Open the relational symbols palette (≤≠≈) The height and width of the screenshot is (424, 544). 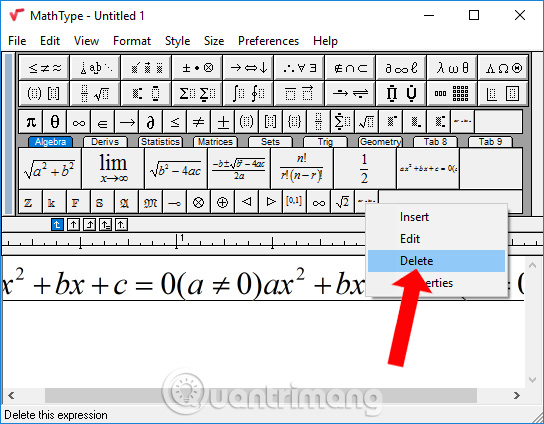(x=44, y=68)
